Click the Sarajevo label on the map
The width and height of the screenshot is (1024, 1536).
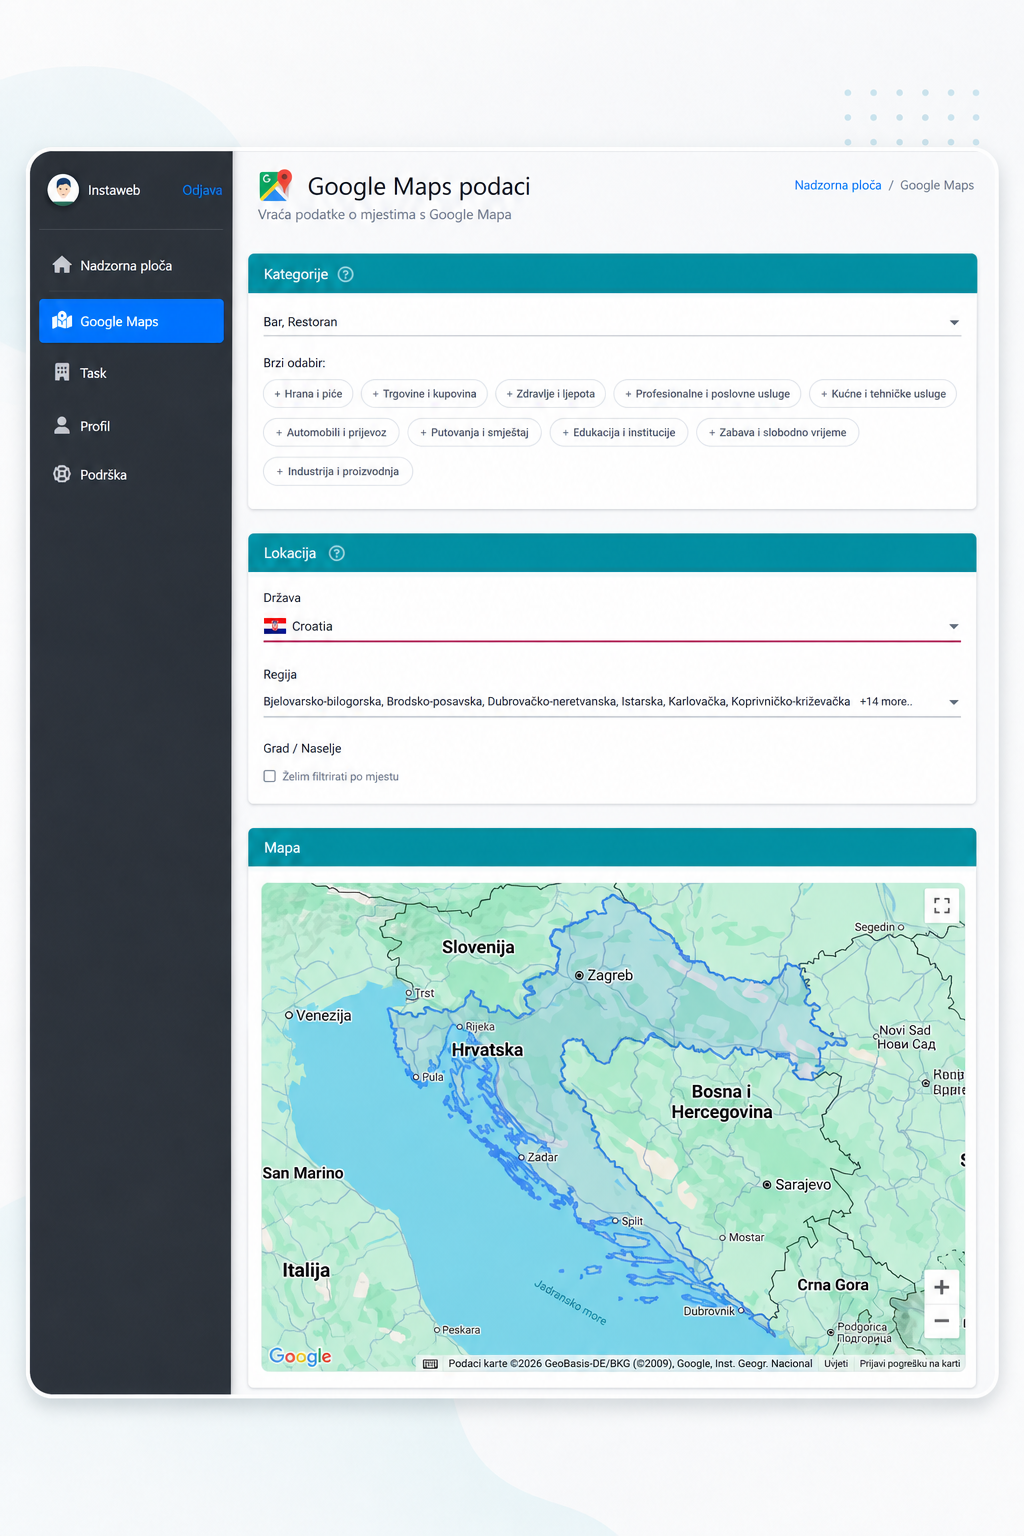(803, 1184)
